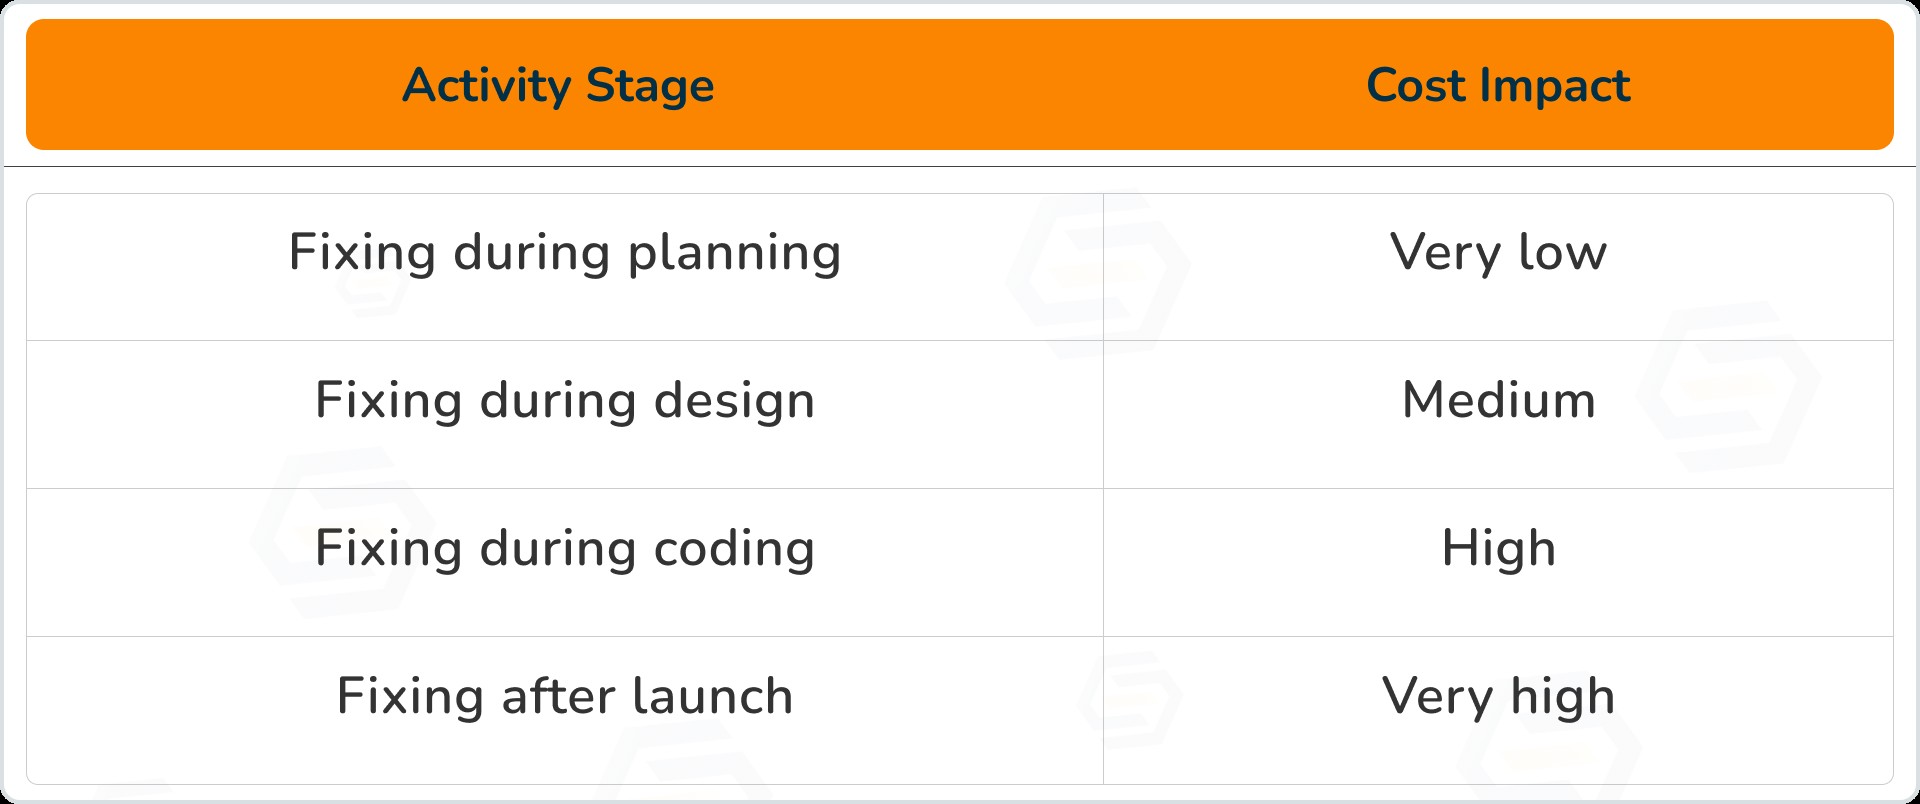Image resolution: width=1920 pixels, height=804 pixels.
Task: Click the horizontal separator line under the header
Action: click(960, 166)
